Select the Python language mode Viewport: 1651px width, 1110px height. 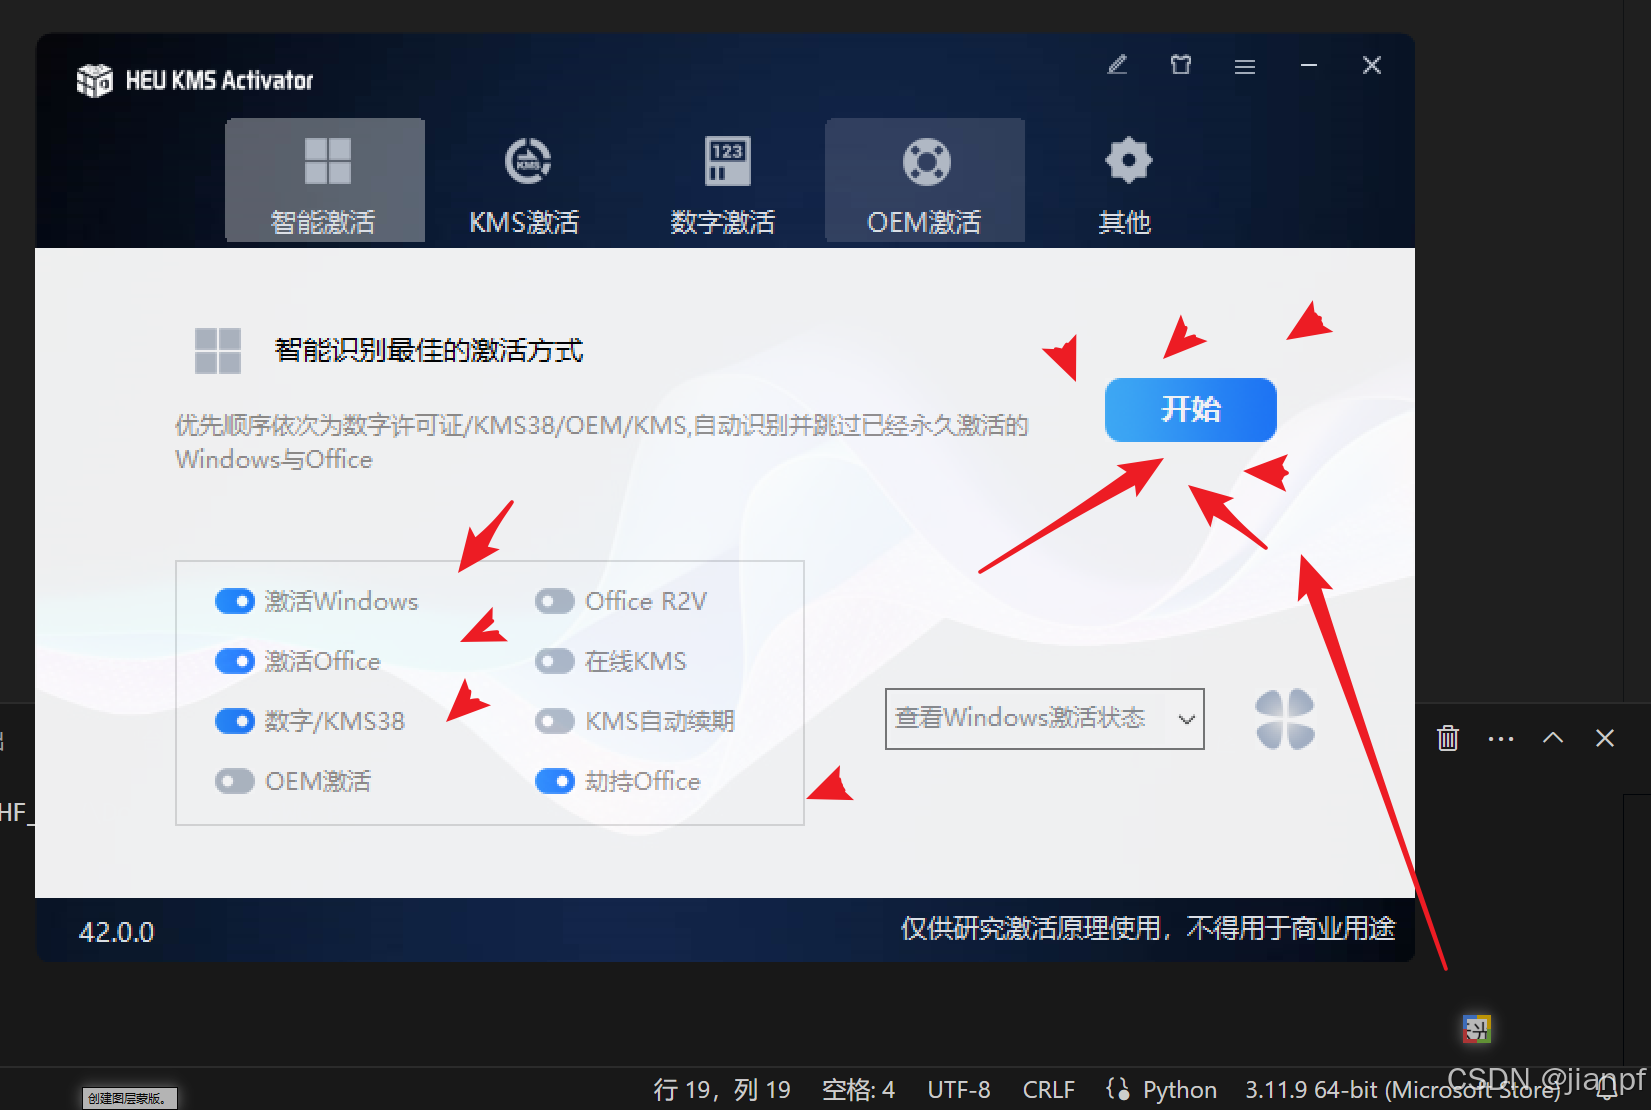click(x=1180, y=1089)
